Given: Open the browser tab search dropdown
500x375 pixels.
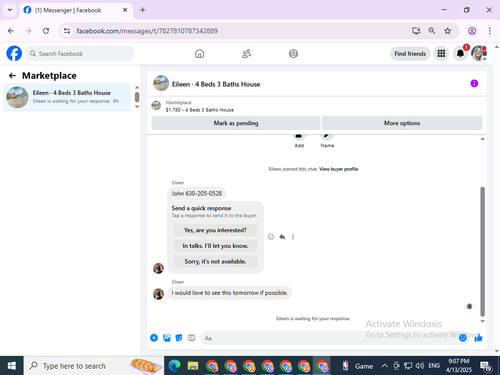Looking at the screenshot, I should tap(10, 10).
